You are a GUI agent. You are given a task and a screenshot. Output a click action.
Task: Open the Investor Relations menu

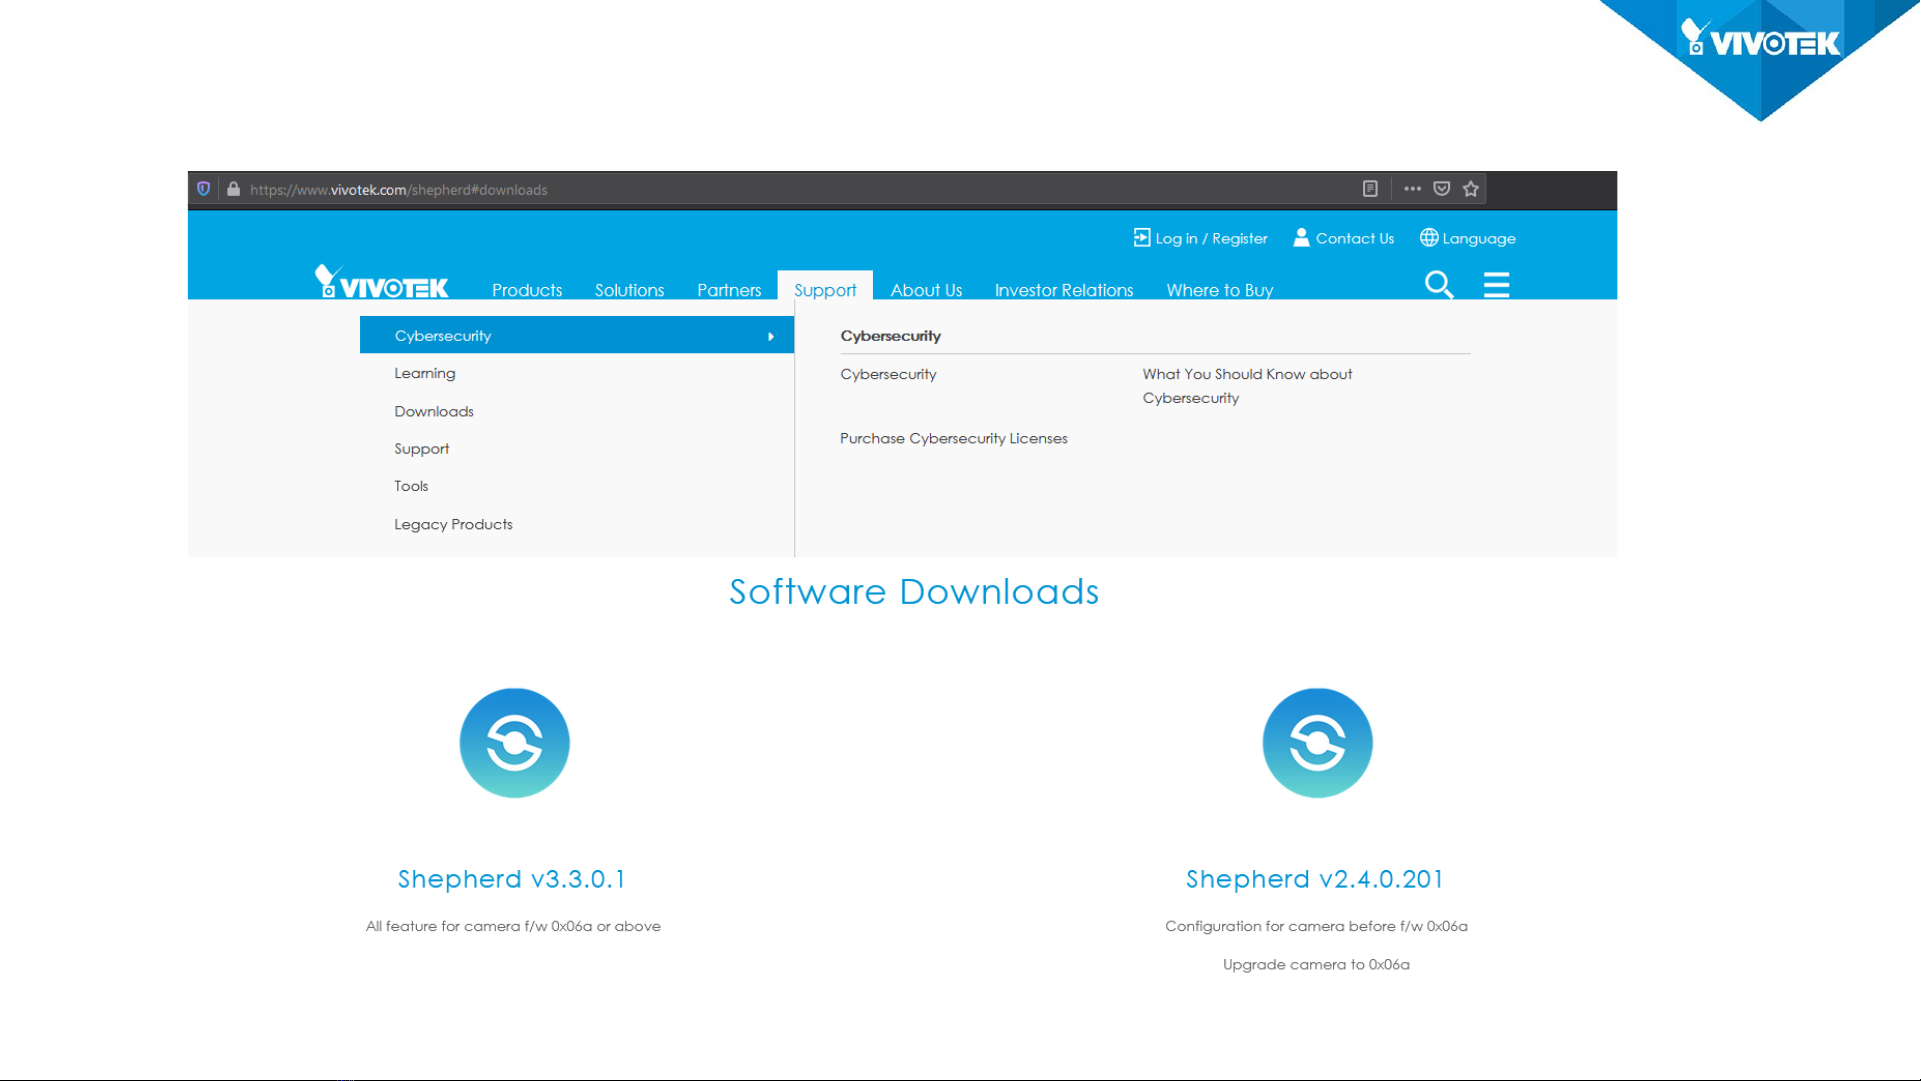coord(1063,290)
